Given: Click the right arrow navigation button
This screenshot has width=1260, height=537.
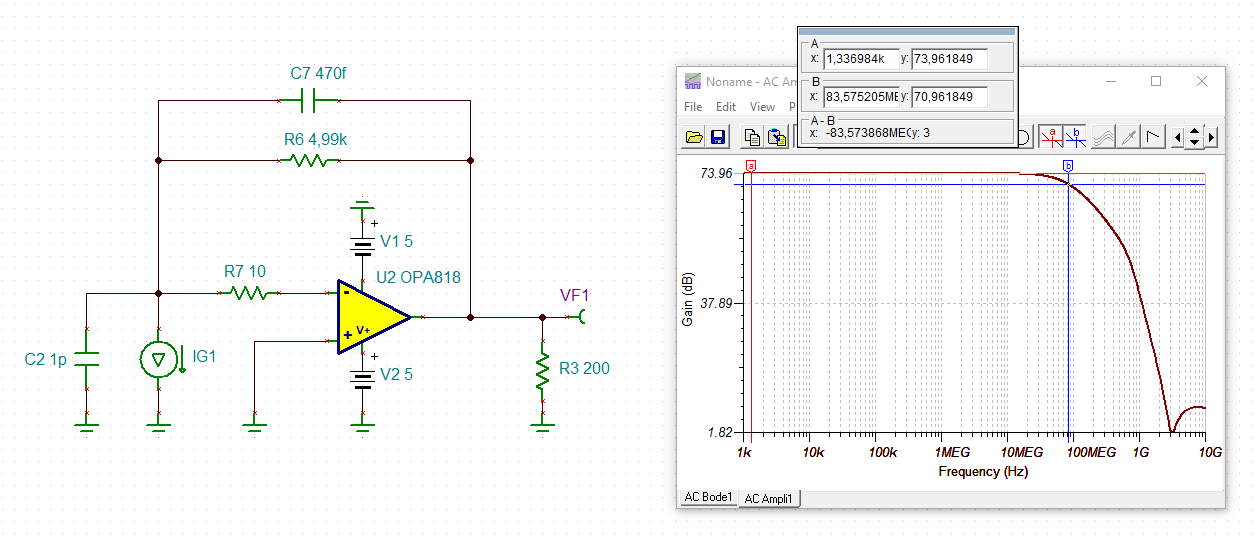Looking at the screenshot, I should pos(1211,138).
